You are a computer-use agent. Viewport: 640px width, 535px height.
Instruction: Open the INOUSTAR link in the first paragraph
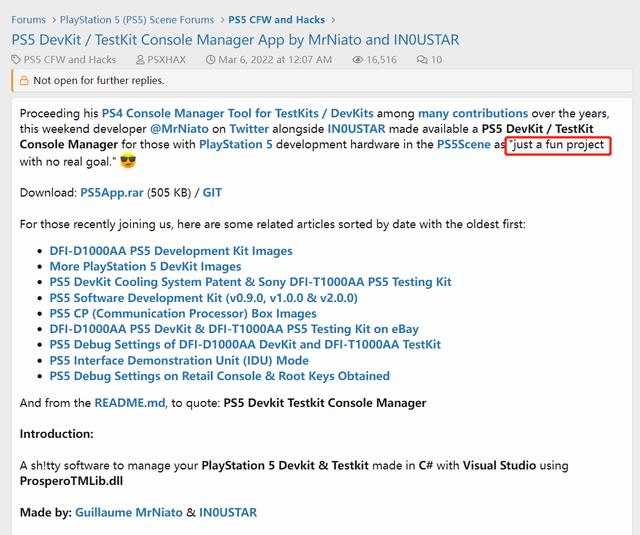[356, 129]
